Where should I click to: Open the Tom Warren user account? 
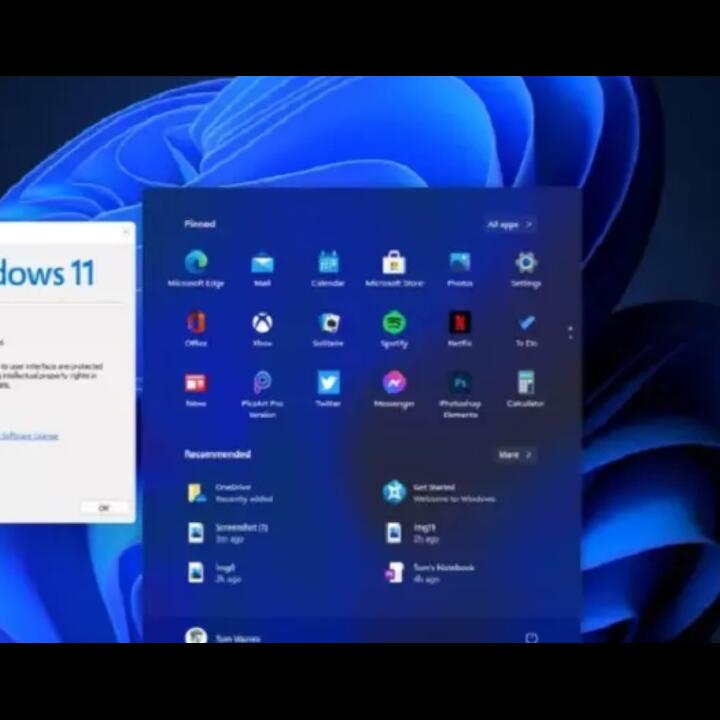click(x=223, y=637)
